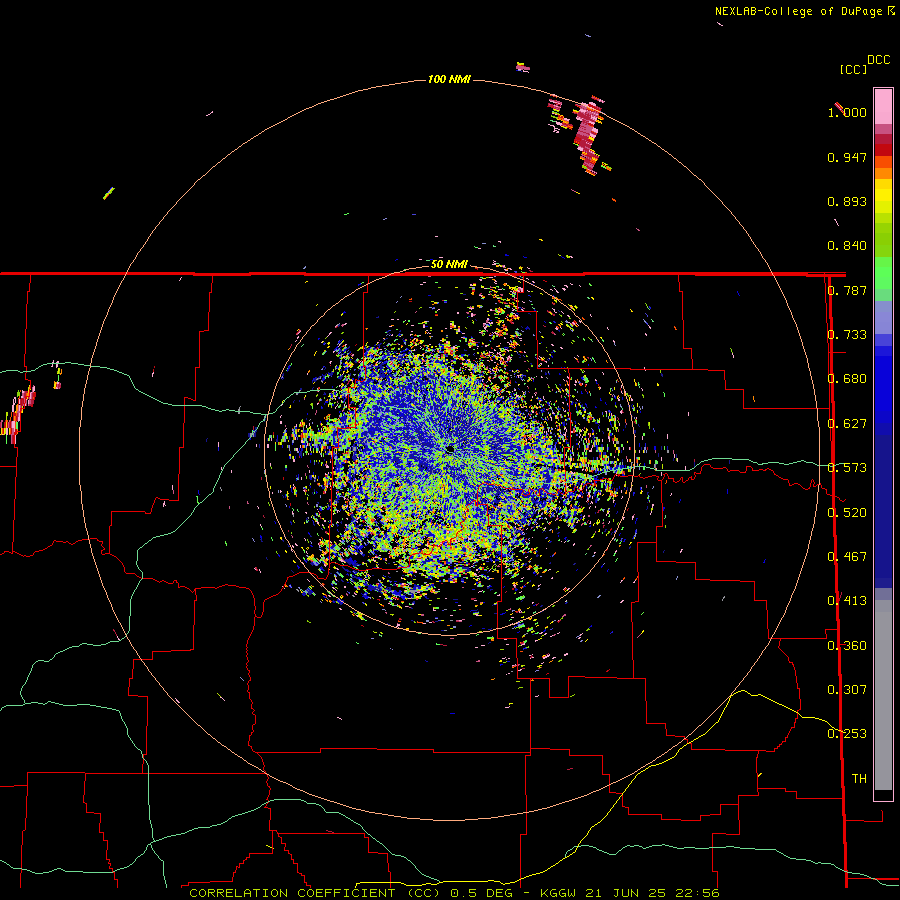
Task: Click the 0.253 legend value
Action: pos(847,734)
